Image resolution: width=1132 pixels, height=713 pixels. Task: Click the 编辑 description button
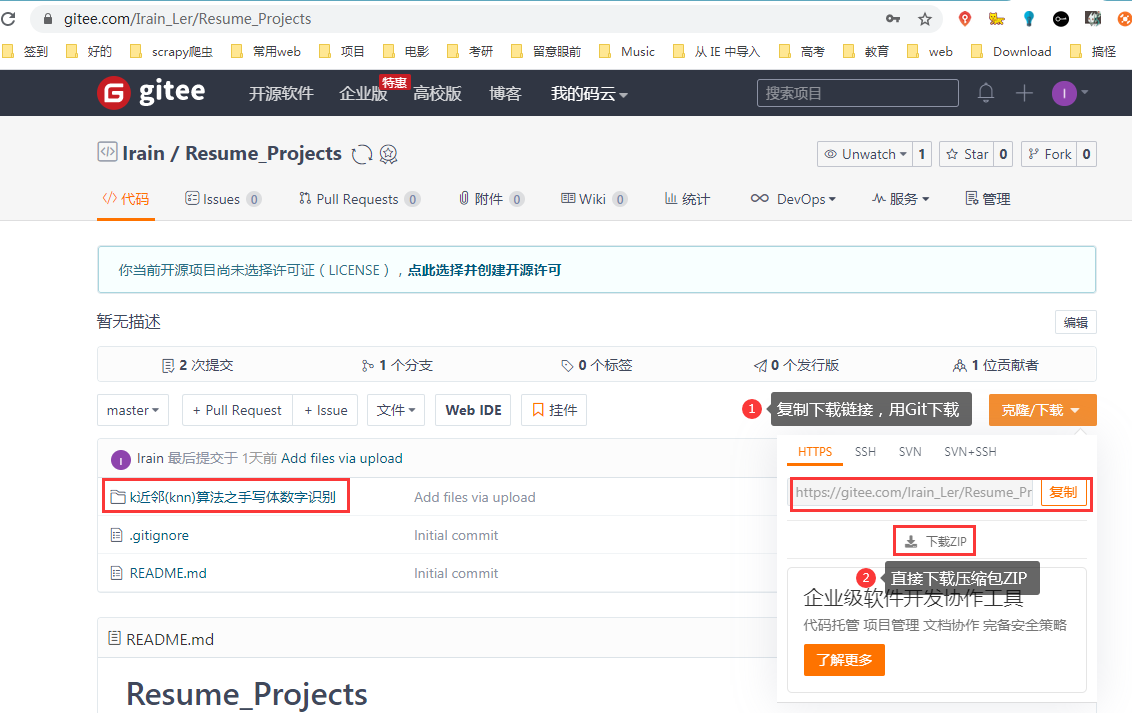coord(1075,322)
